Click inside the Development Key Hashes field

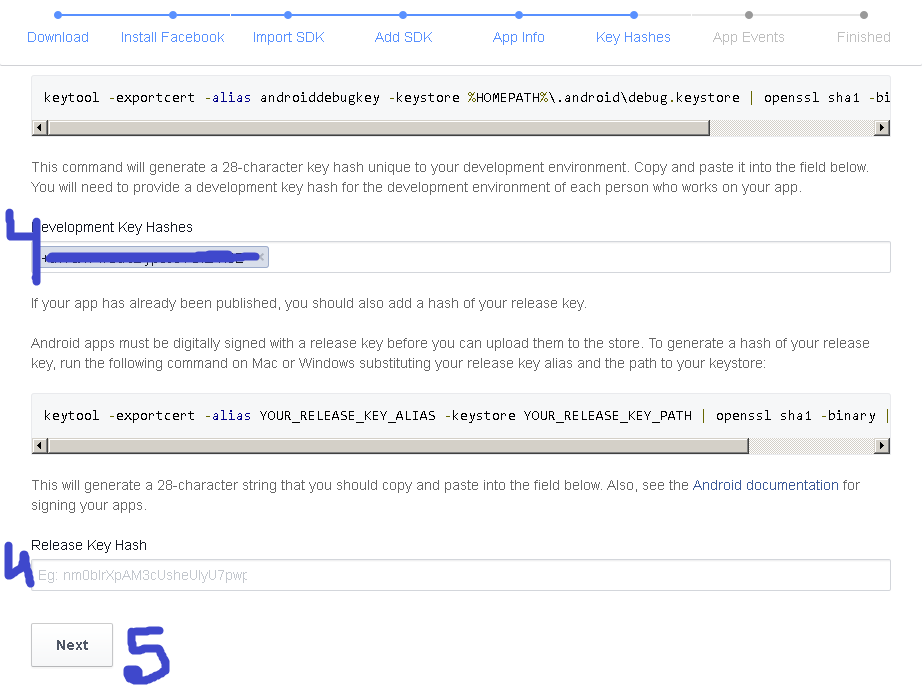[x=500, y=256]
